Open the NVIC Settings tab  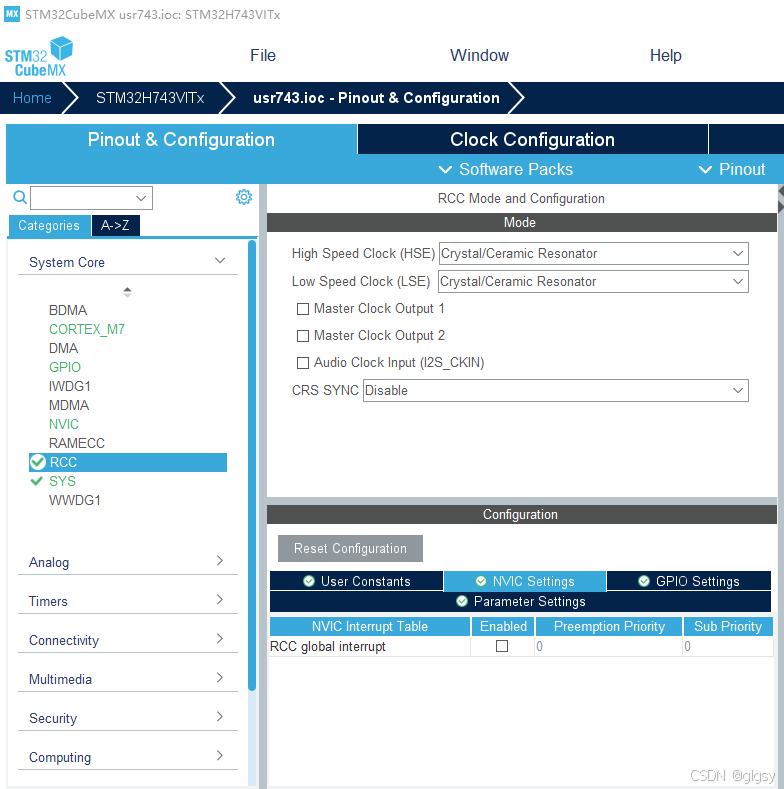point(525,581)
